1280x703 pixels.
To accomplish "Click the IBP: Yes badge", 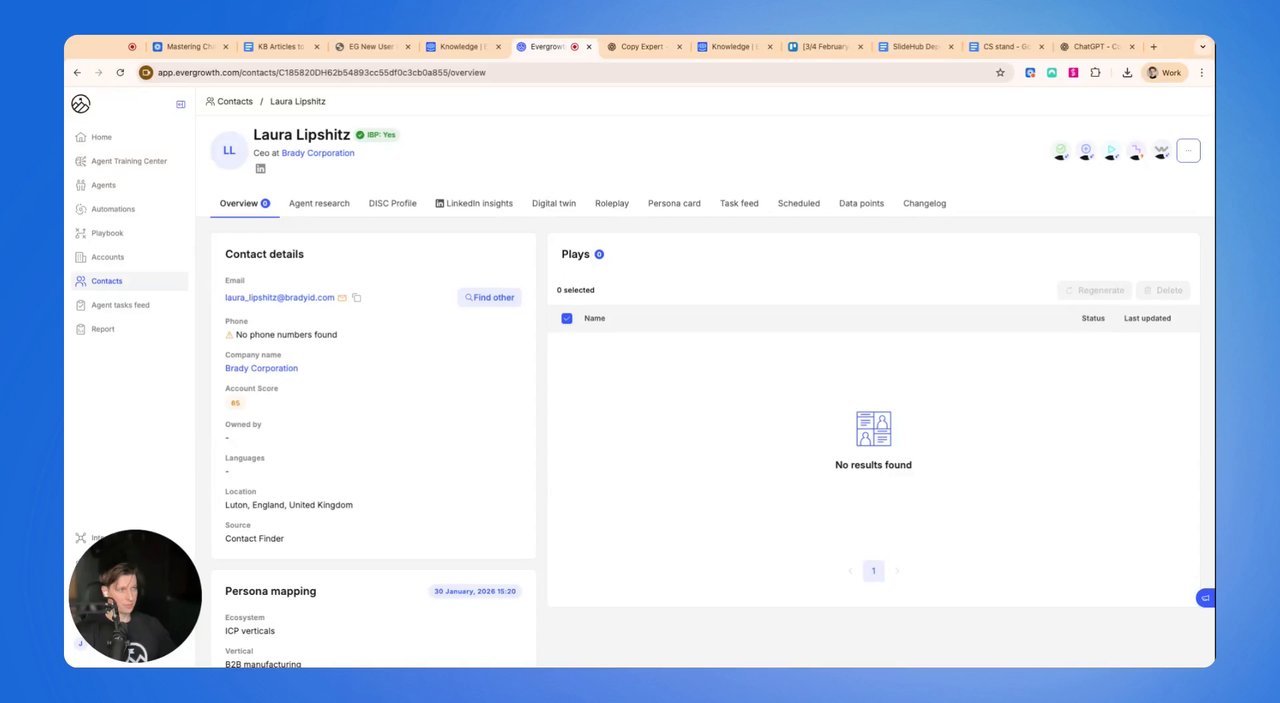I will (378, 135).
